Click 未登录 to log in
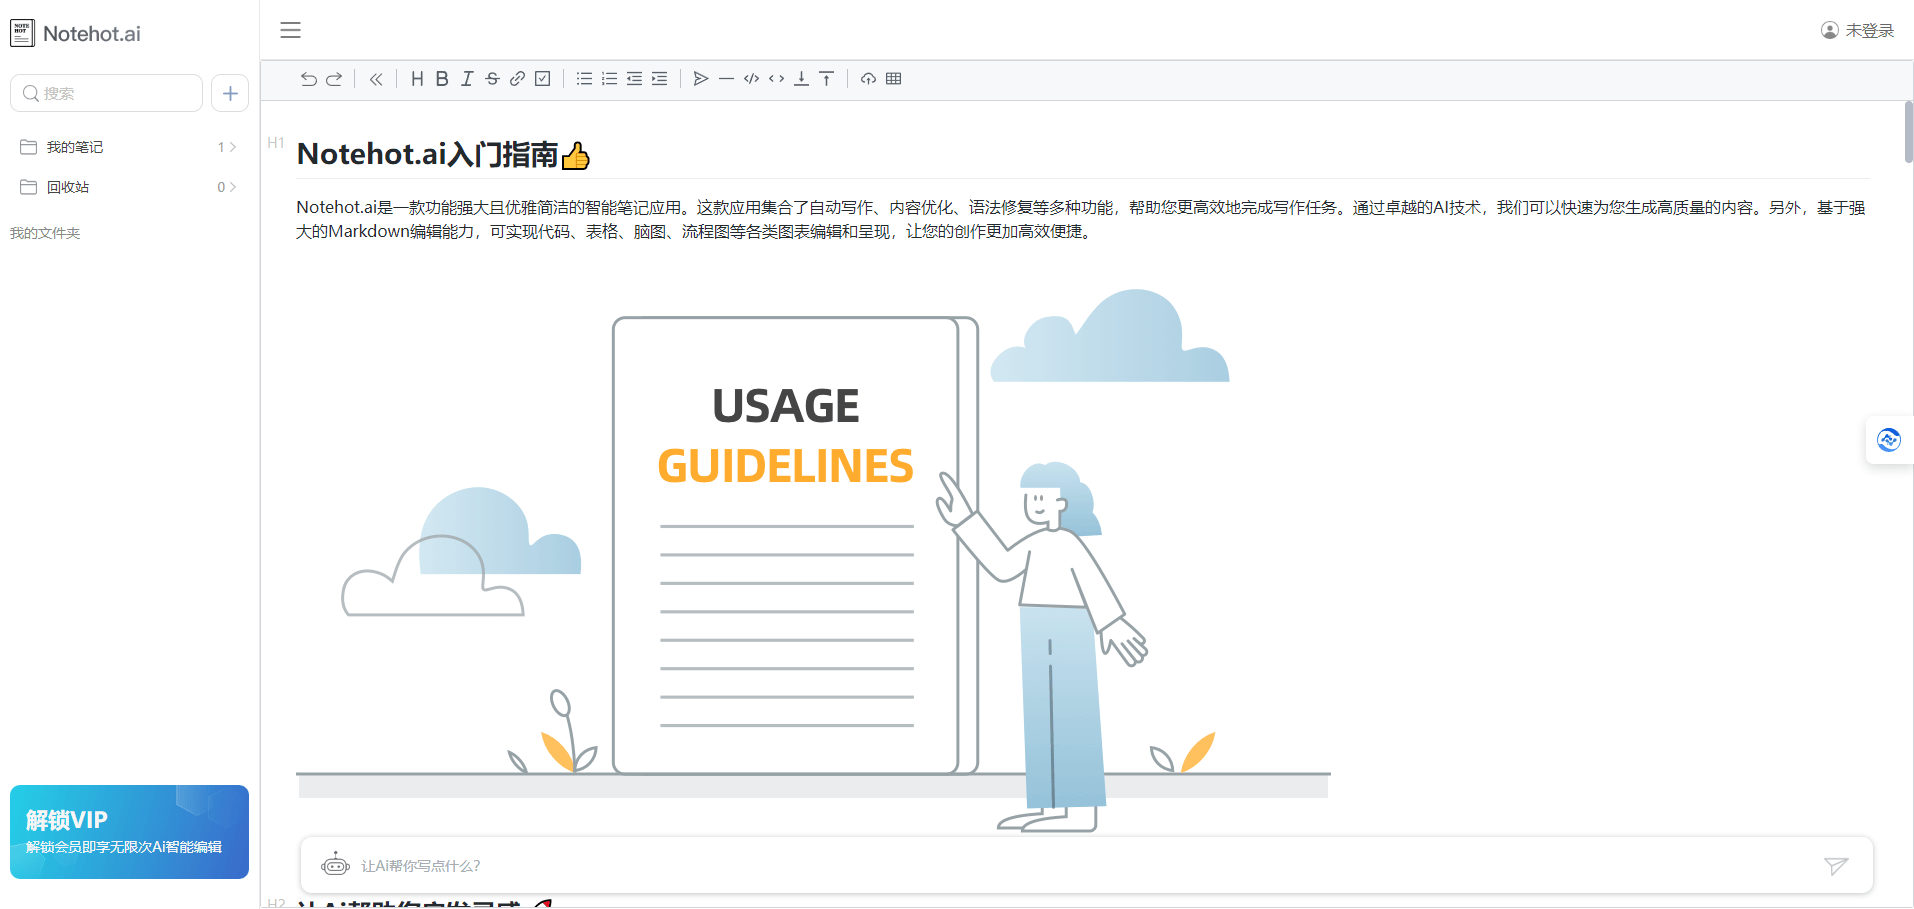The width and height of the screenshot is (1914, 909). [1857, 30]
